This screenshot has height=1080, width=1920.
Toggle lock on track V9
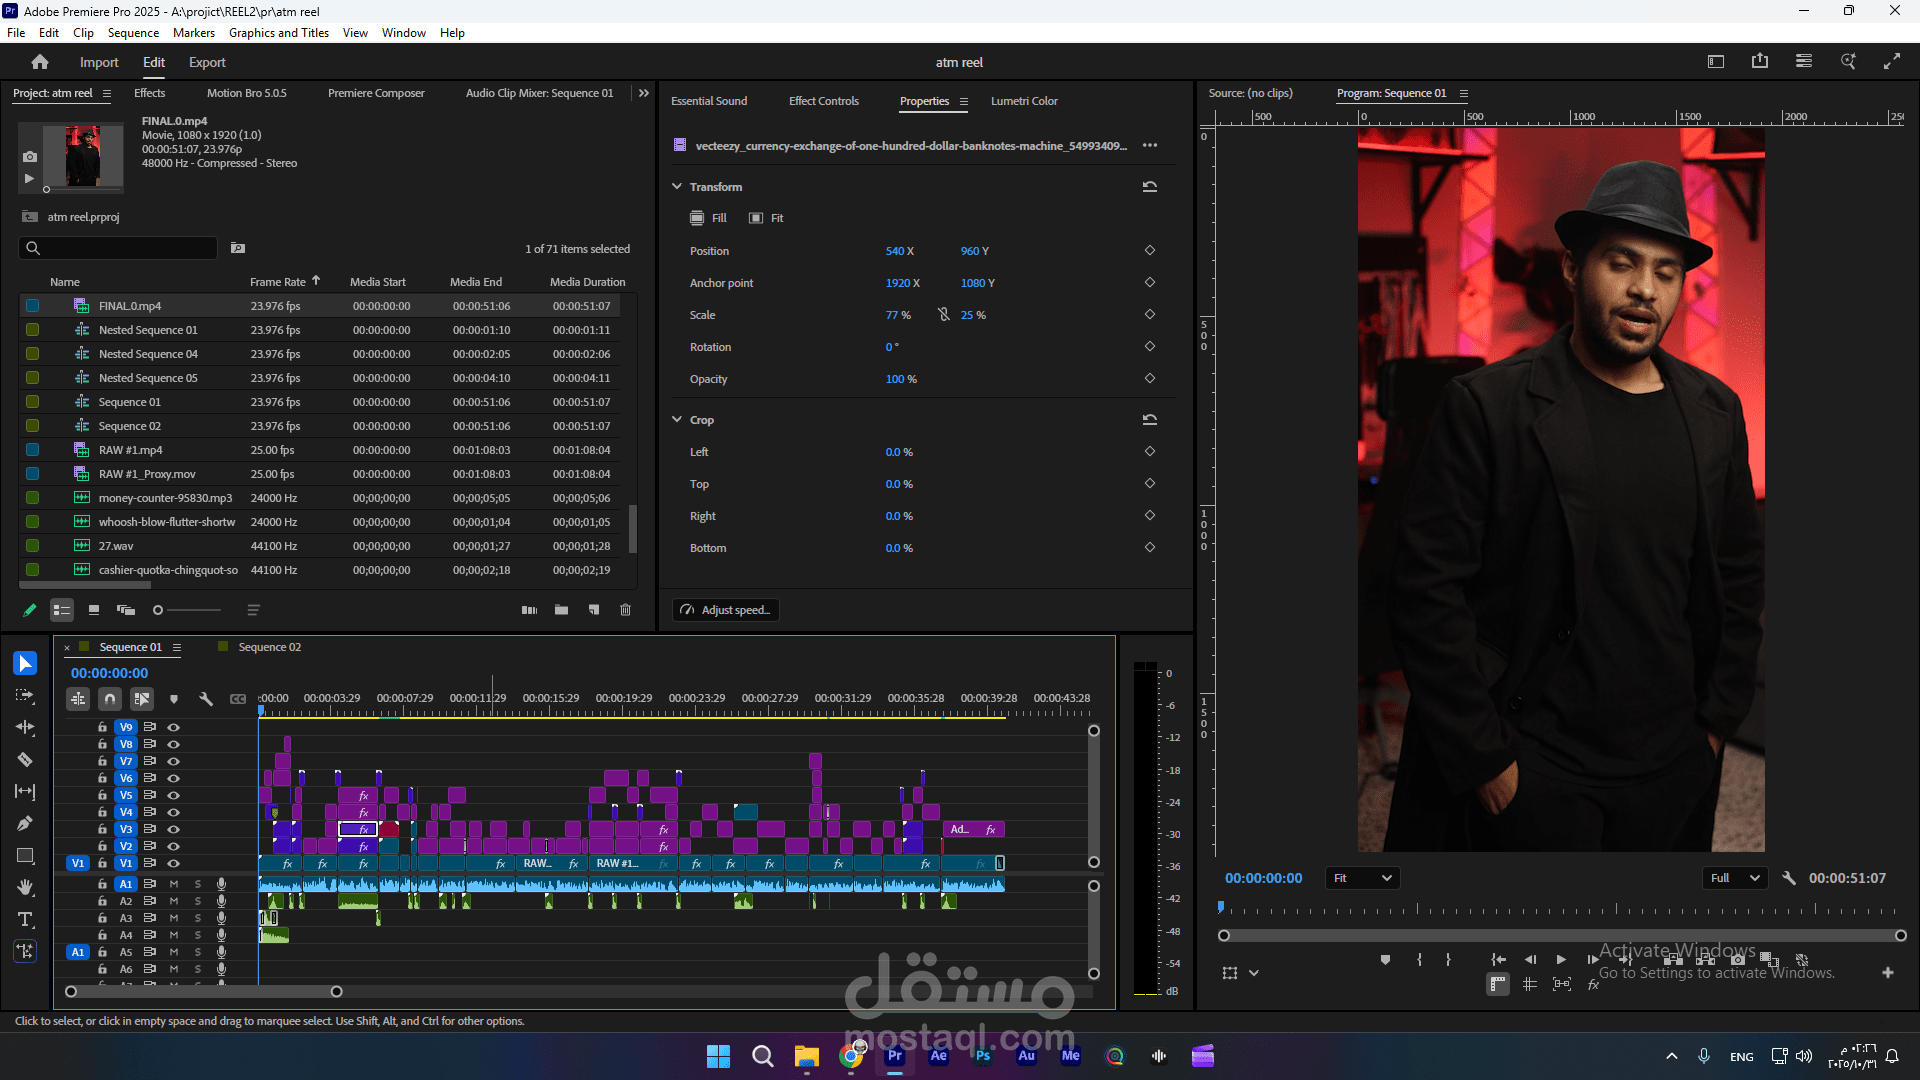pyautogui.click(x=102, y=727)
